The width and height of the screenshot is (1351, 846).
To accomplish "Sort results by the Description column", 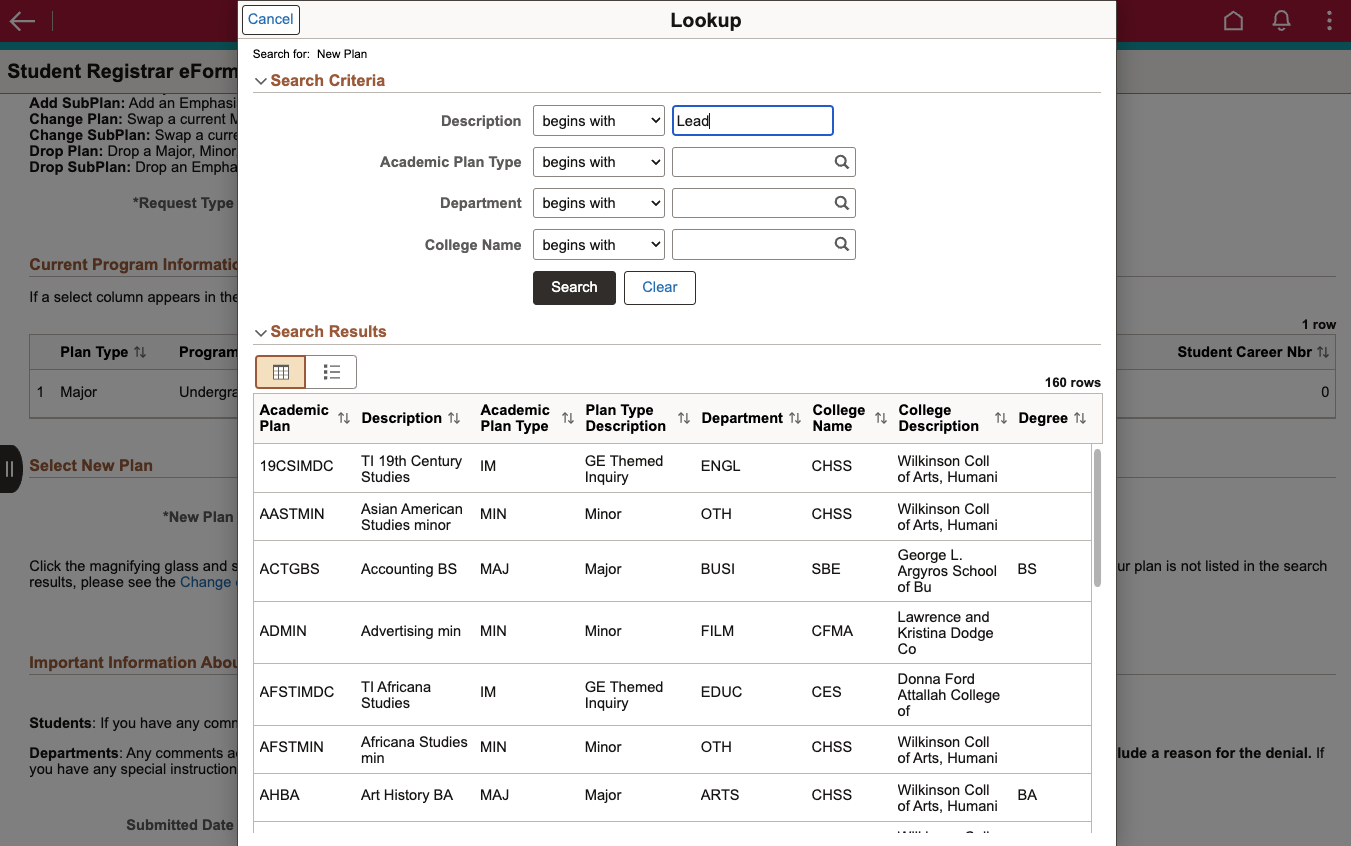I will 454,418.
